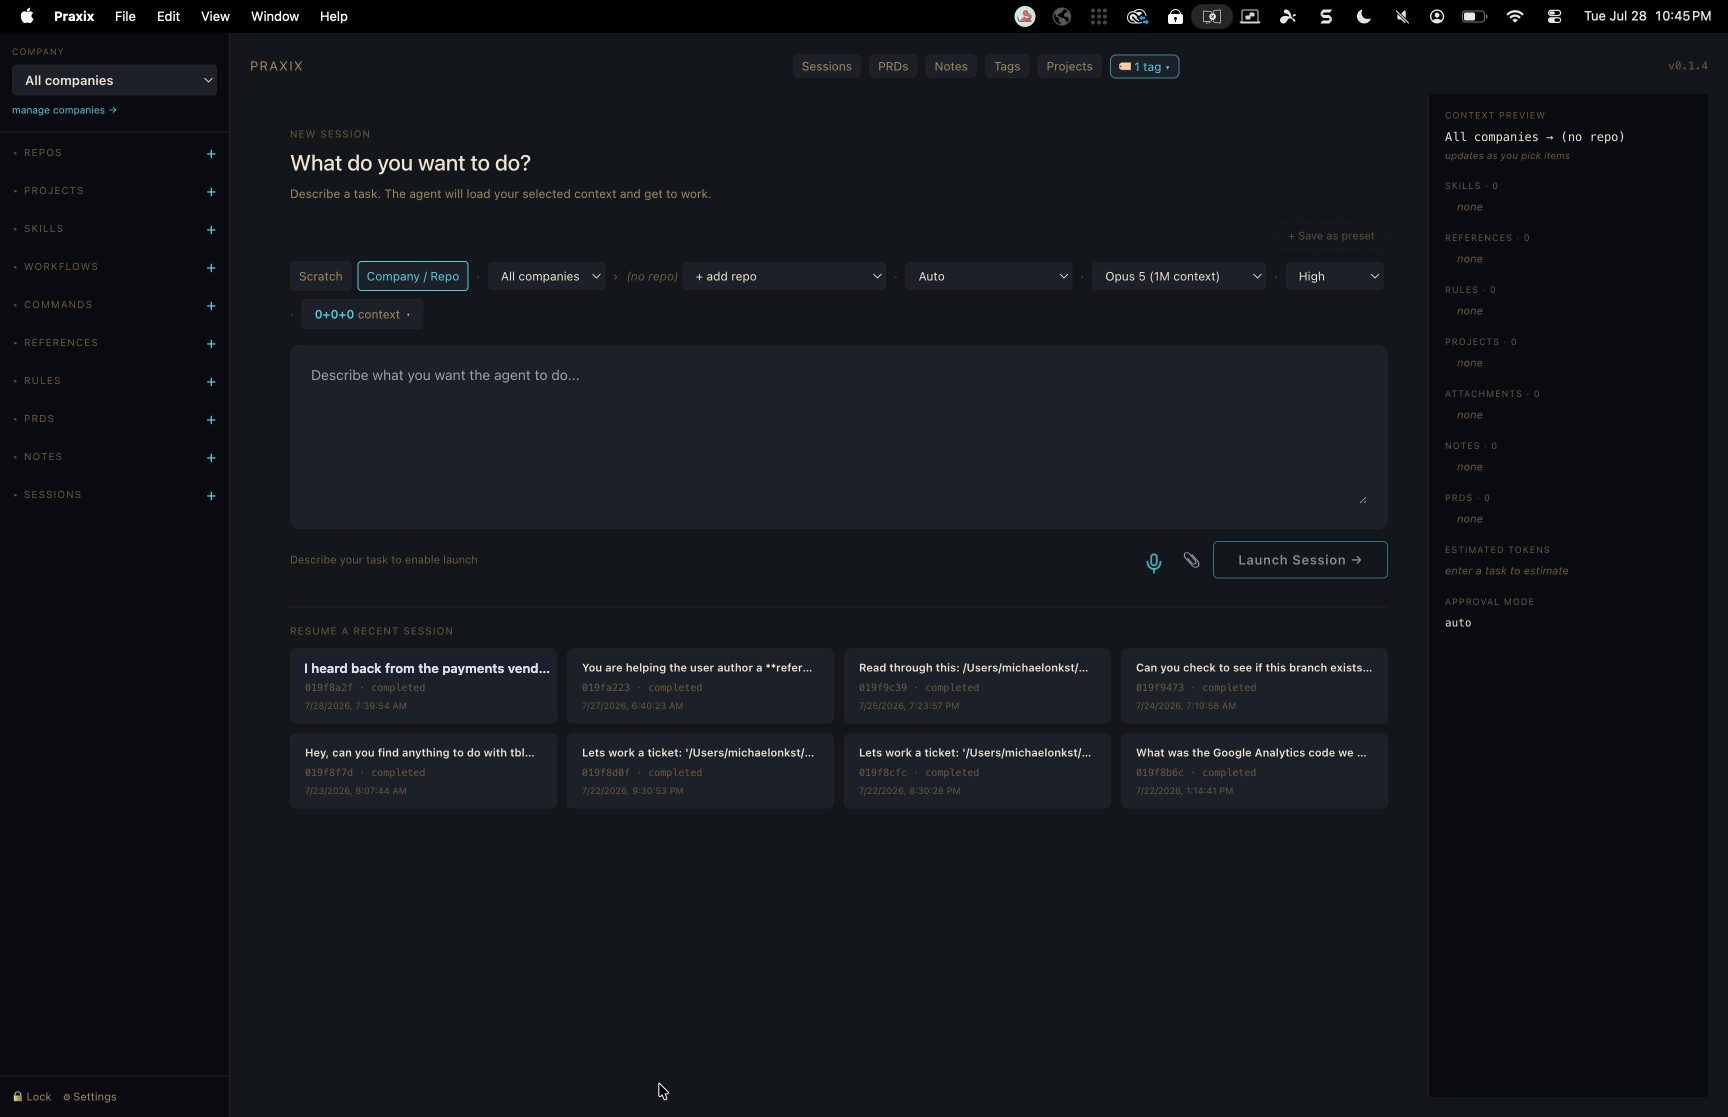
Task: Click the plus icon next to Skills
Action: (x=211, y=230)
